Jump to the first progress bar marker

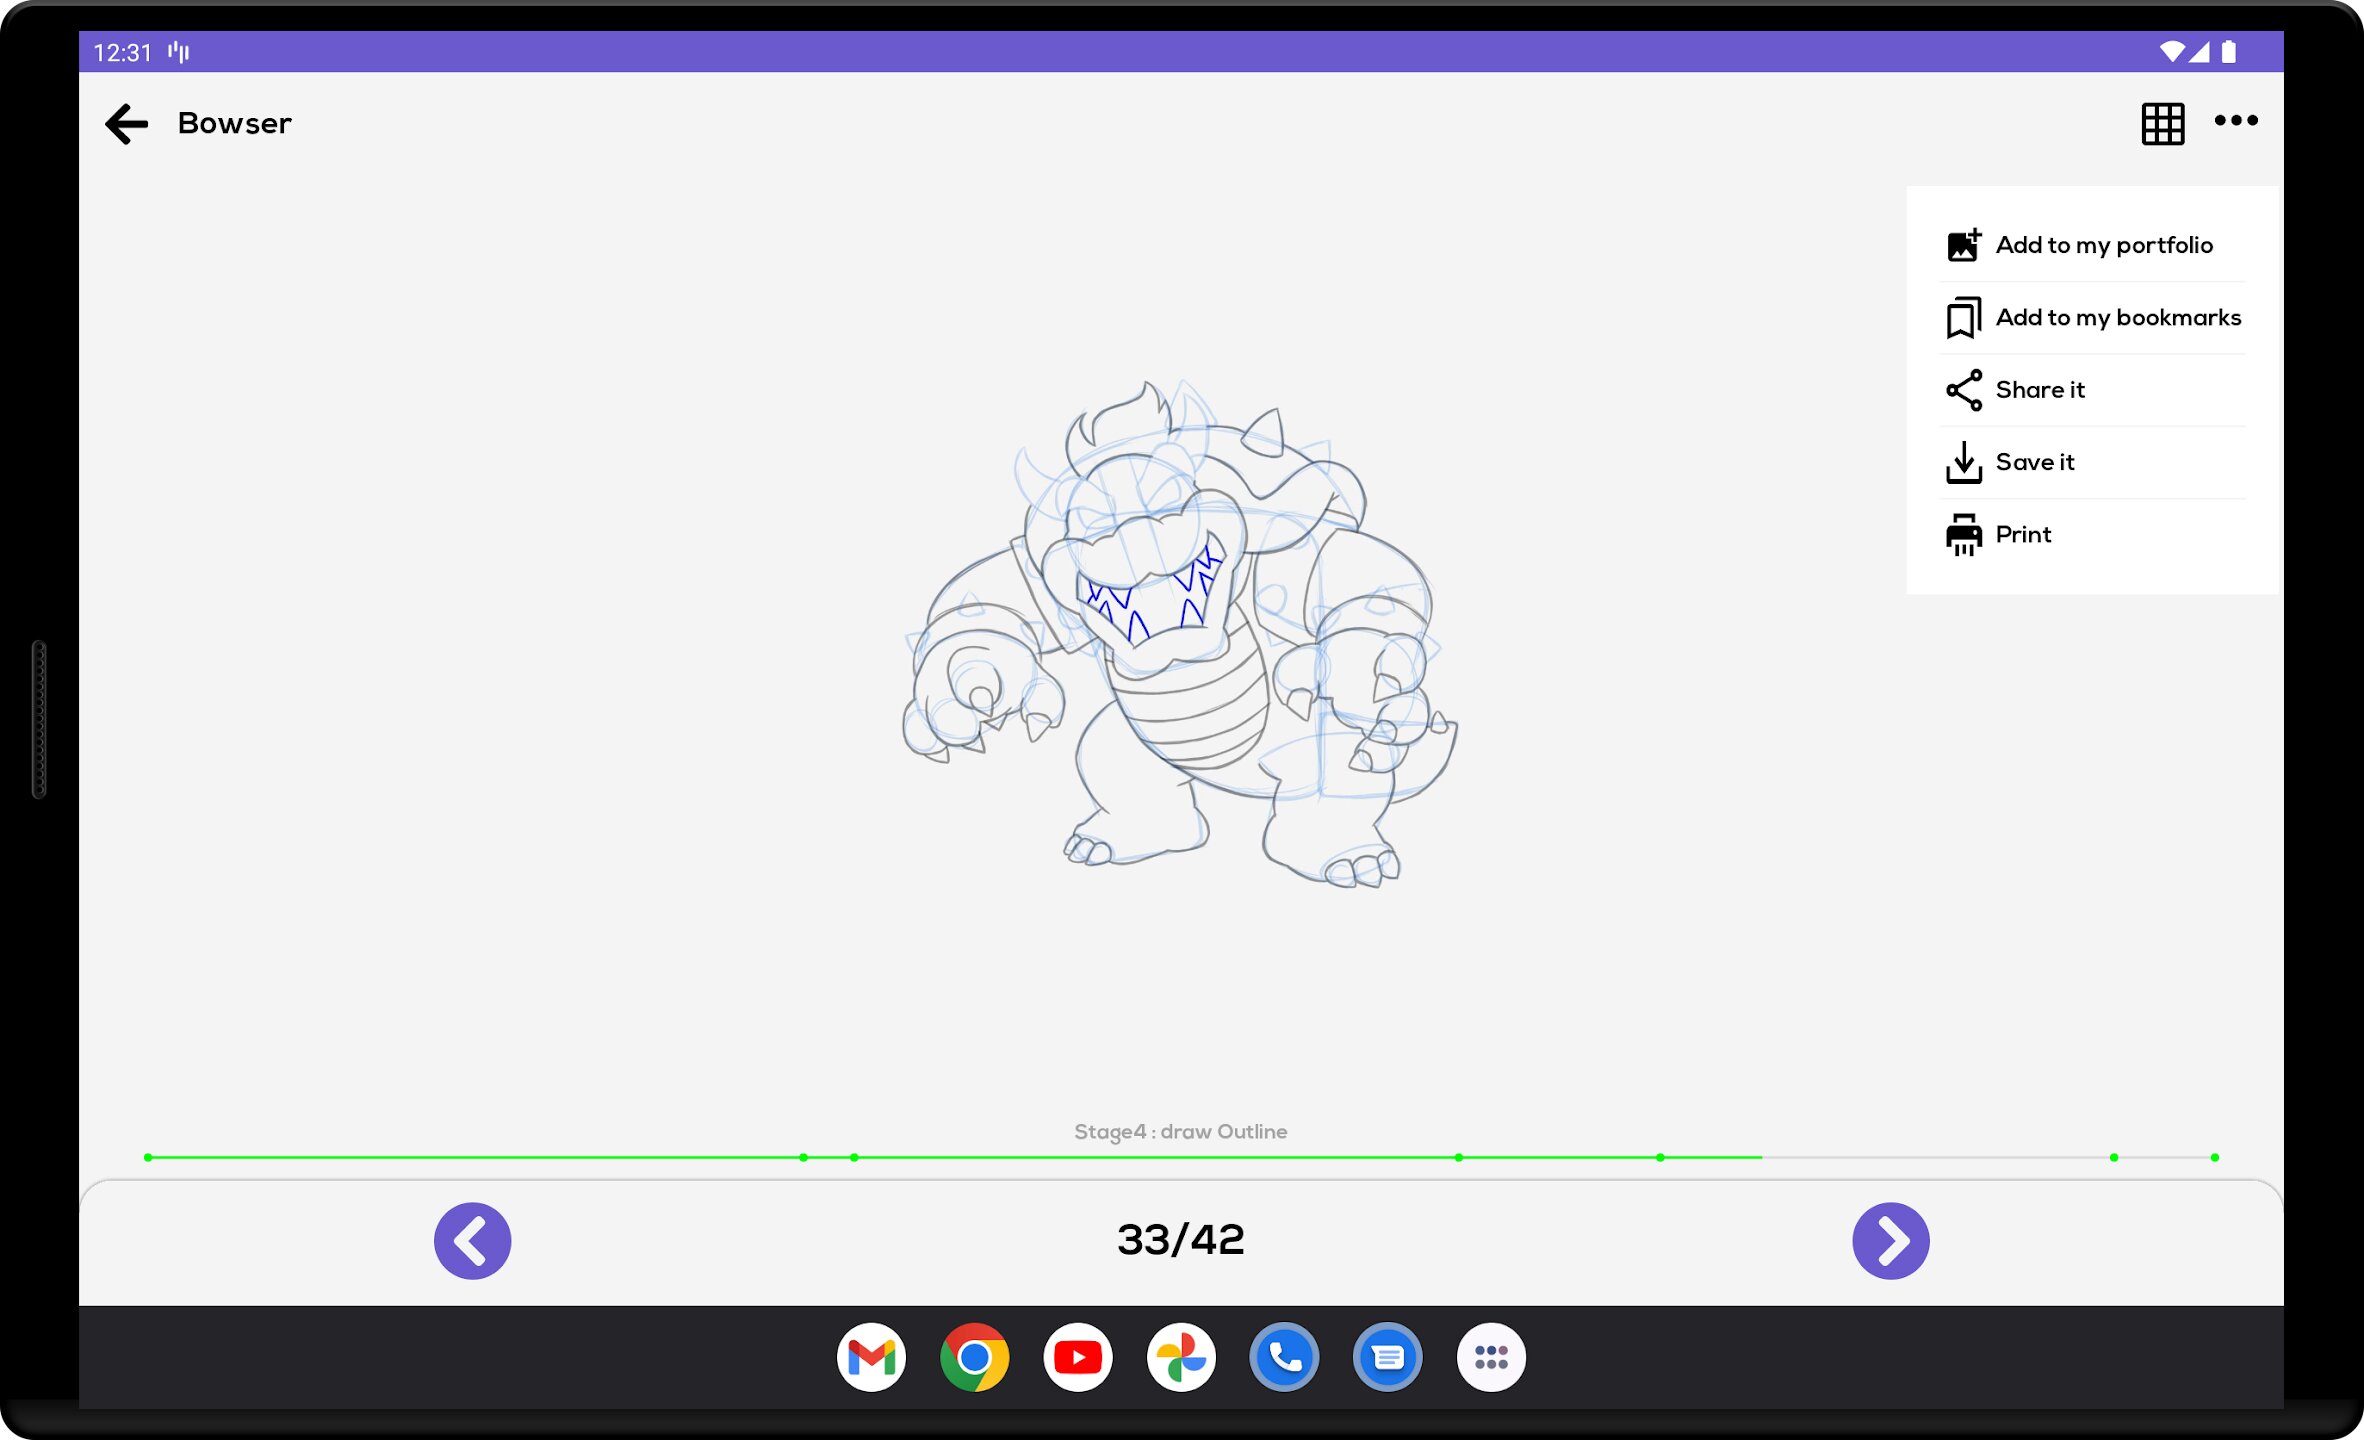coord(148,1157)
